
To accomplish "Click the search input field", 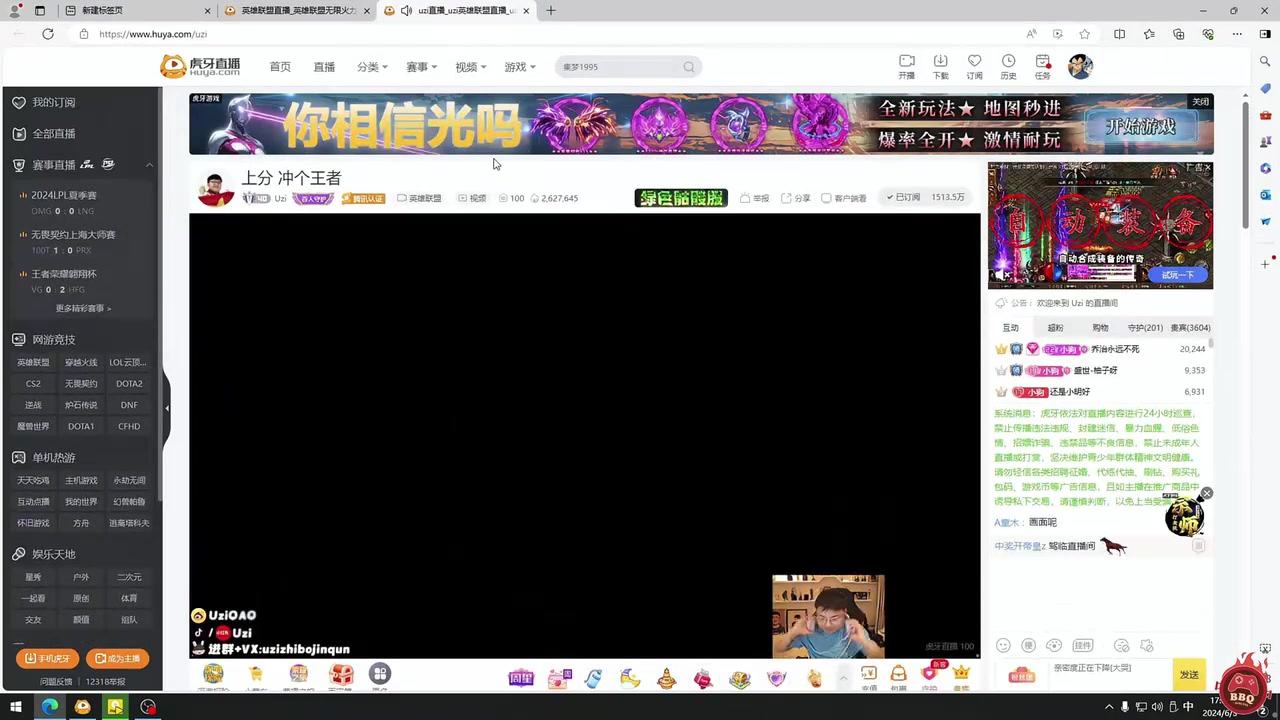I will pos(619,67).
